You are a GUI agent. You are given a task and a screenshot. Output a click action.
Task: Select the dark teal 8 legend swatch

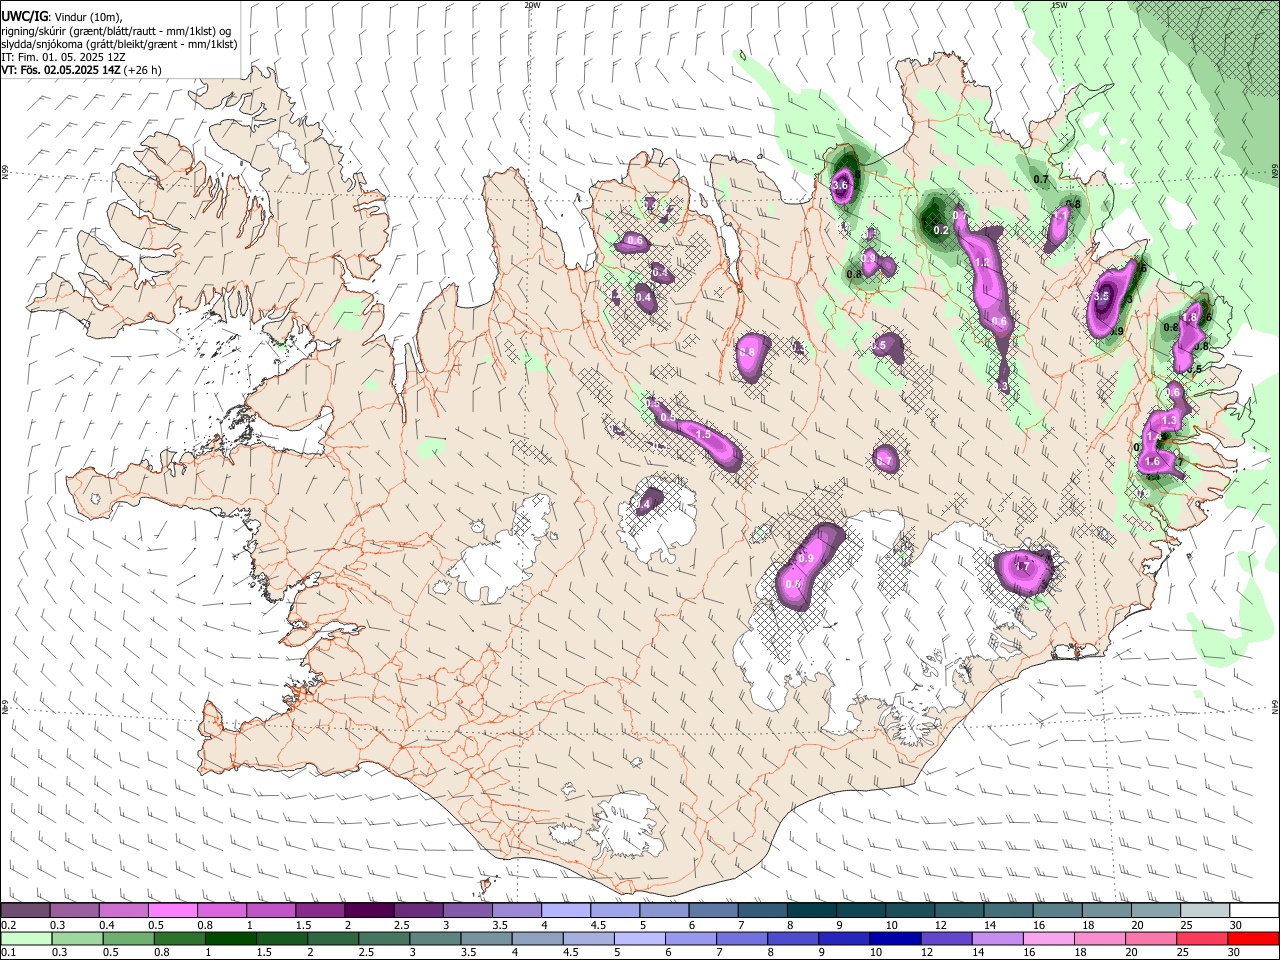[812, 910]
